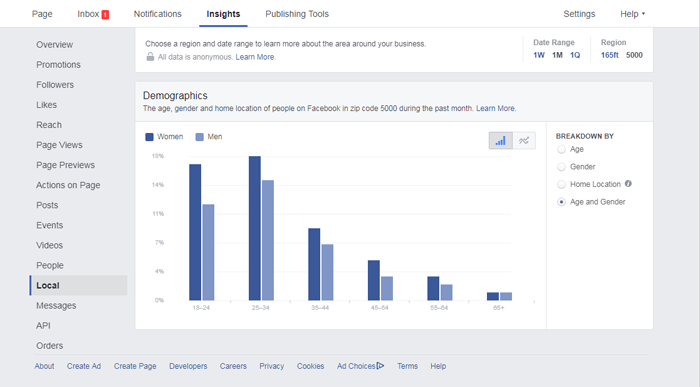Image resolution: width=700 pixels, height=387 pixels.
Task: Switch to line chart view icon
Action: coord(524,141)
